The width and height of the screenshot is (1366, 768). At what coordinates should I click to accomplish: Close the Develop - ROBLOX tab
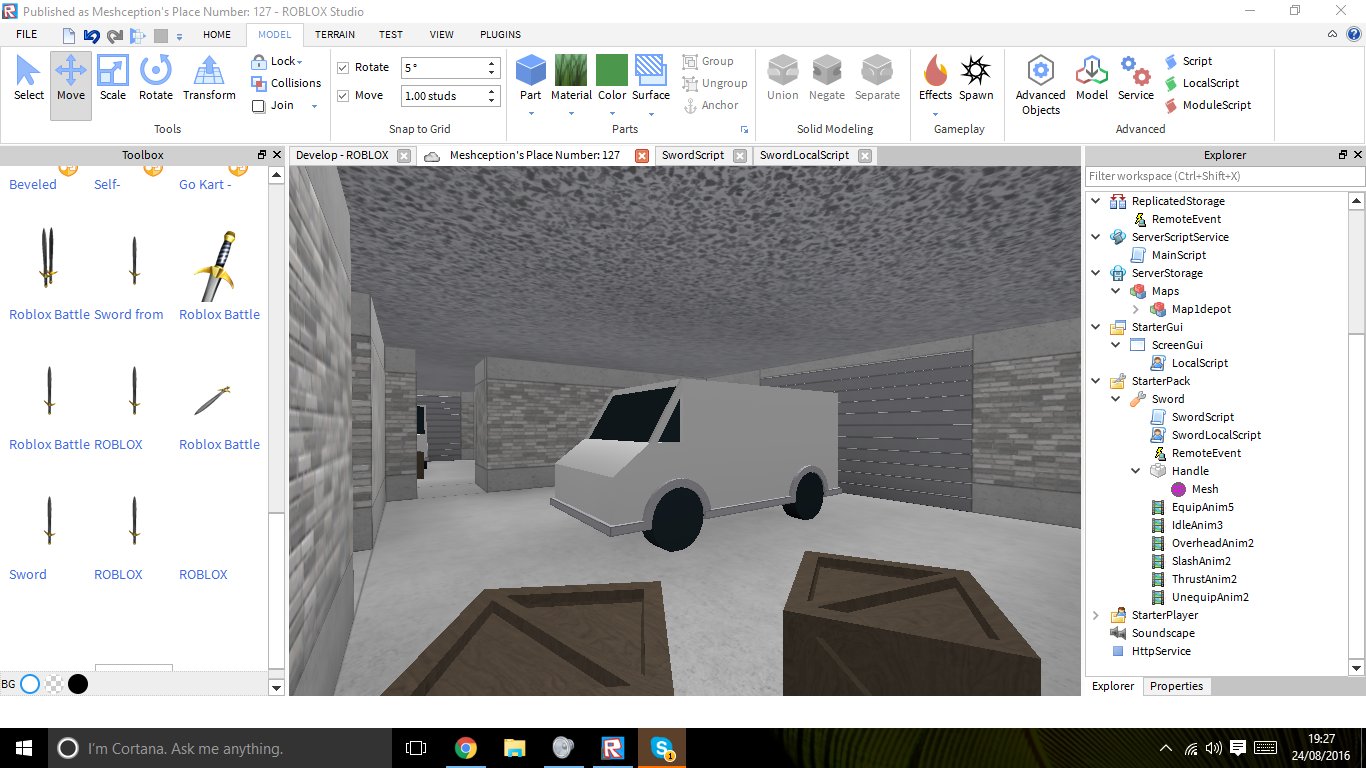coord(403,155)
